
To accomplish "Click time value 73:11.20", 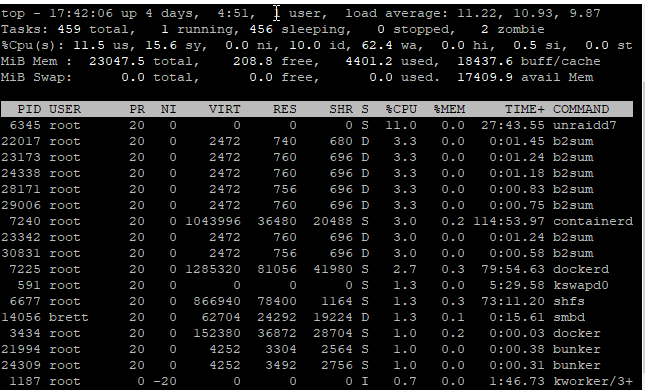I will 513,302.
